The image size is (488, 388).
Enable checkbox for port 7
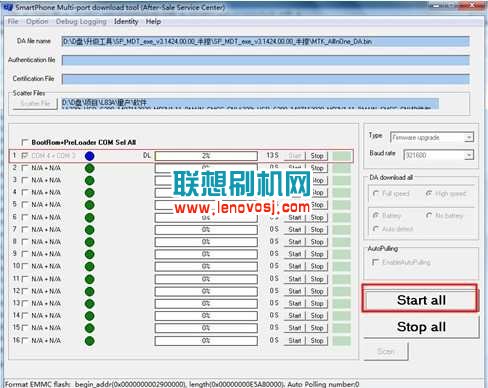click(x=24, y=229)
